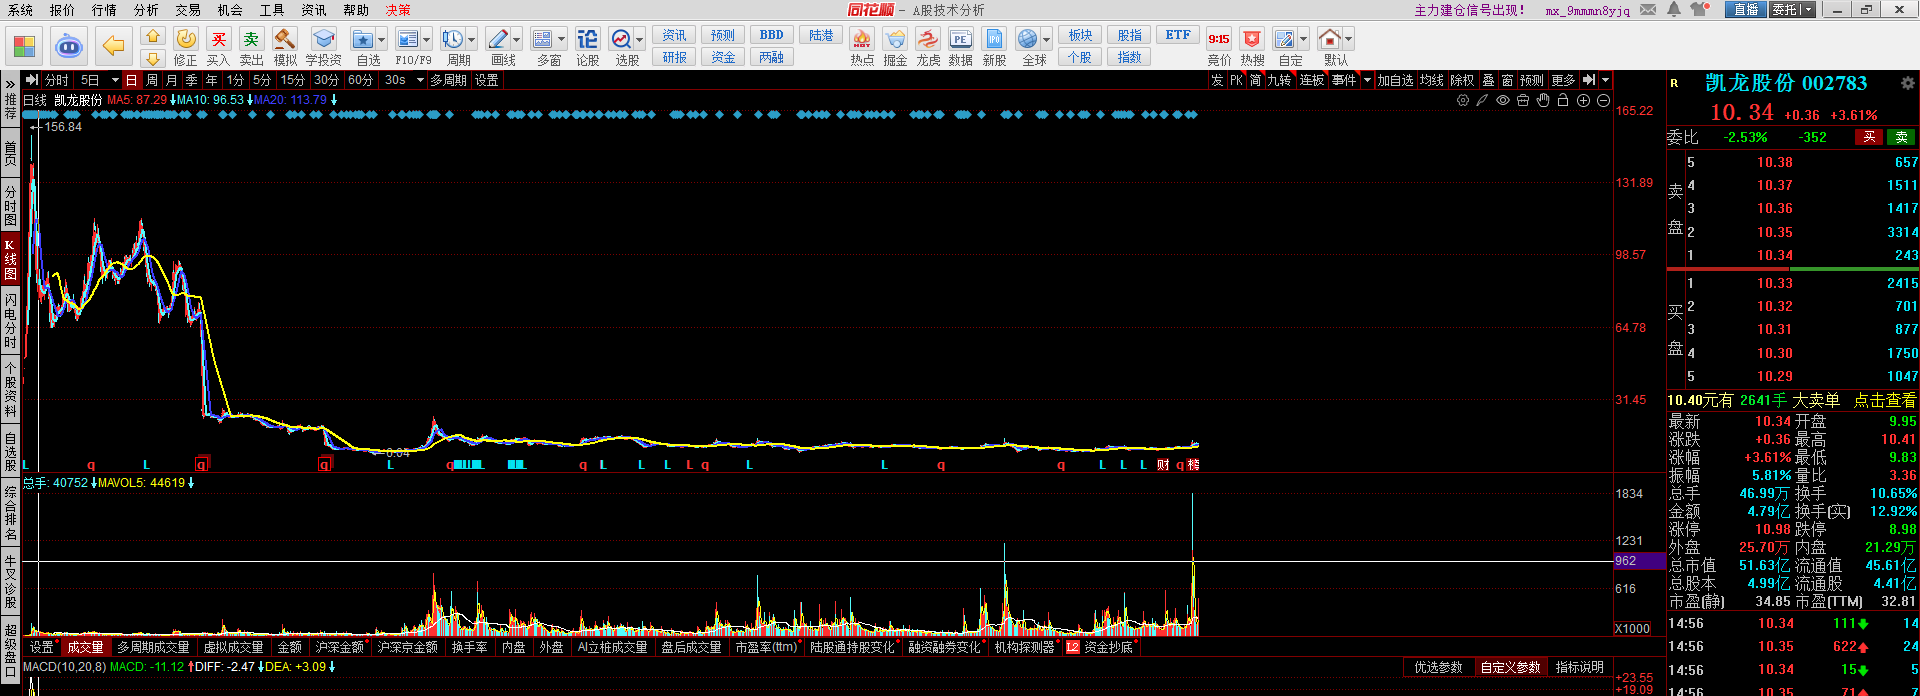Select the 换手率 indicator tab
The width and height of the screenshot is (1920, 696).
click(x=469, y=648)
